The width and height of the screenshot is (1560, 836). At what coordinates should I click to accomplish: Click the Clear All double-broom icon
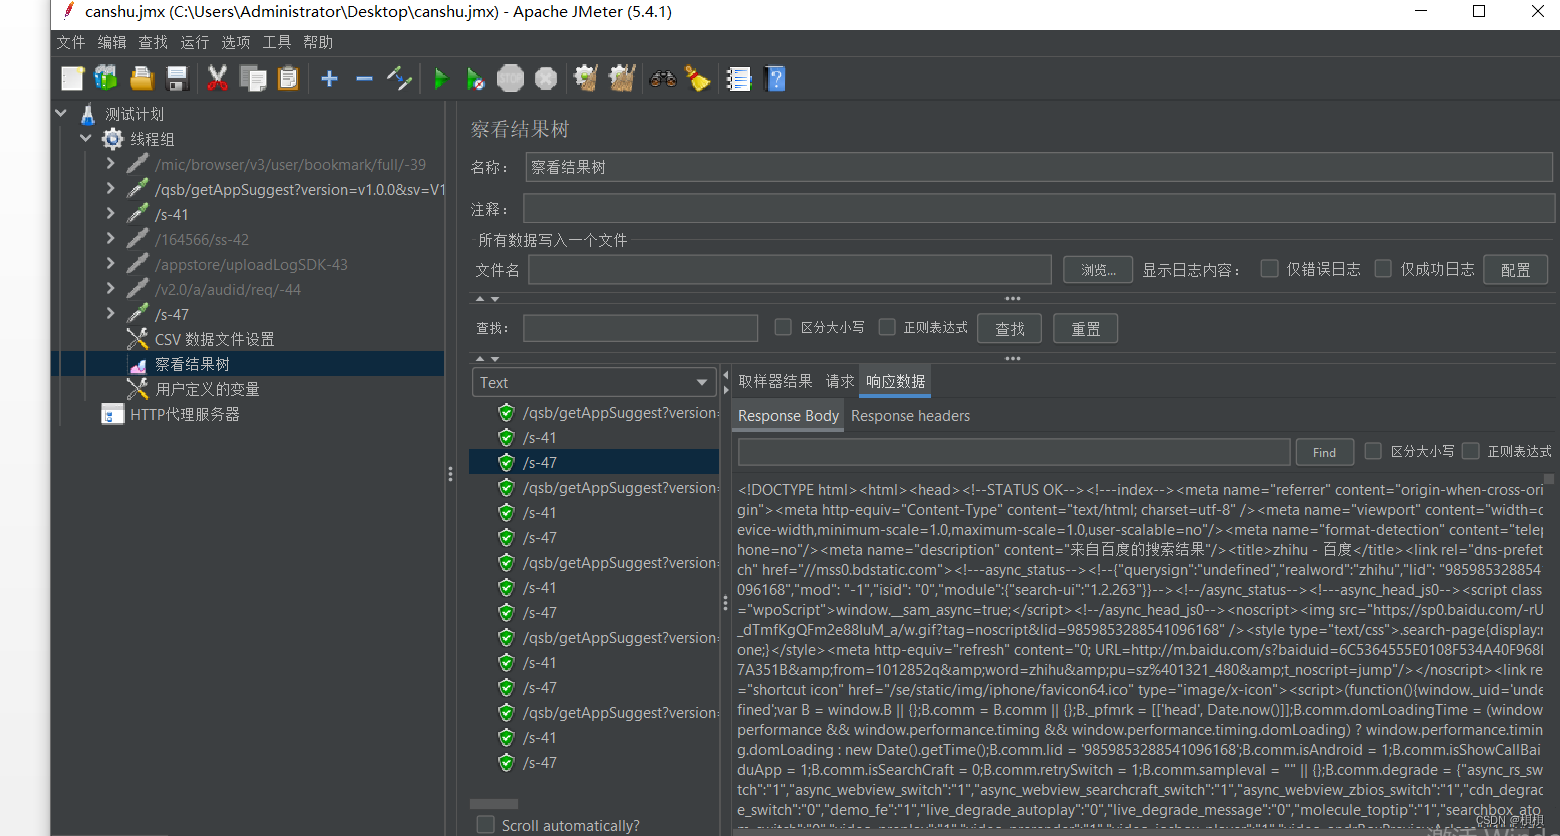pos(622,78)
